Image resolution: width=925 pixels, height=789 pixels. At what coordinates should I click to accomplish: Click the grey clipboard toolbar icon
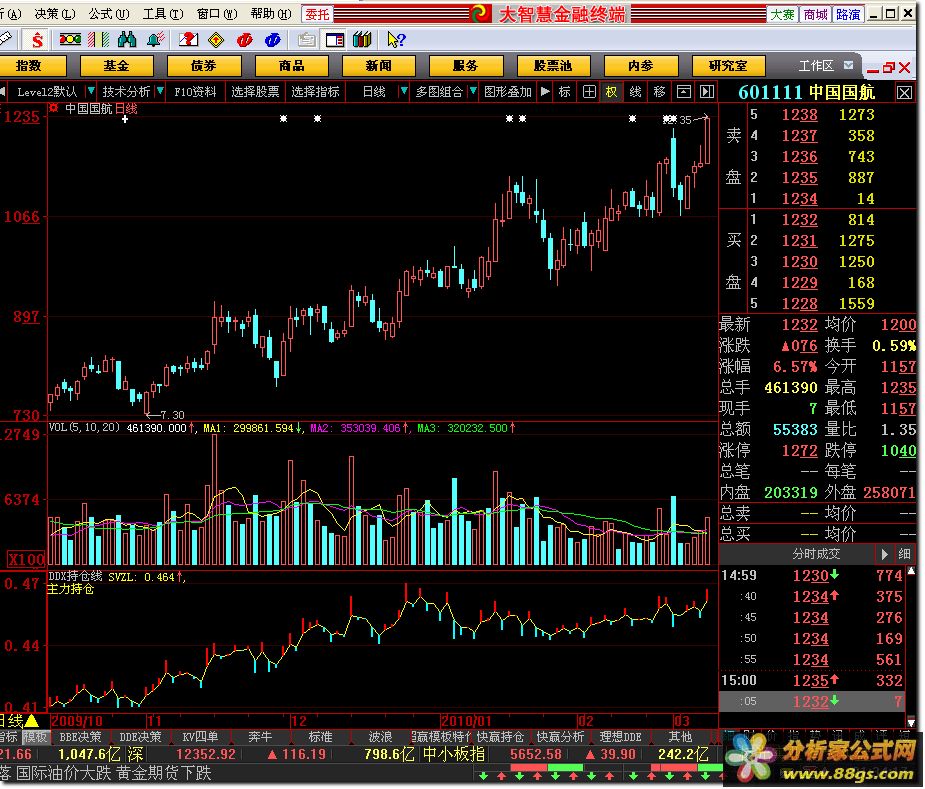click(x=306, y=40)
